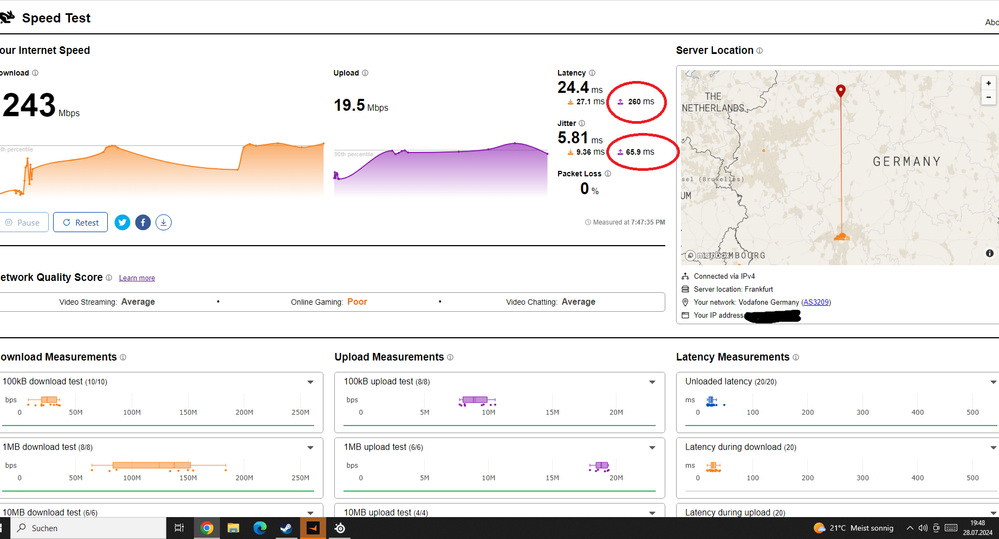The width and height of the screenshot is (999, 539).
Task: Open Task View on the taskbar
Action: [180, 528]
